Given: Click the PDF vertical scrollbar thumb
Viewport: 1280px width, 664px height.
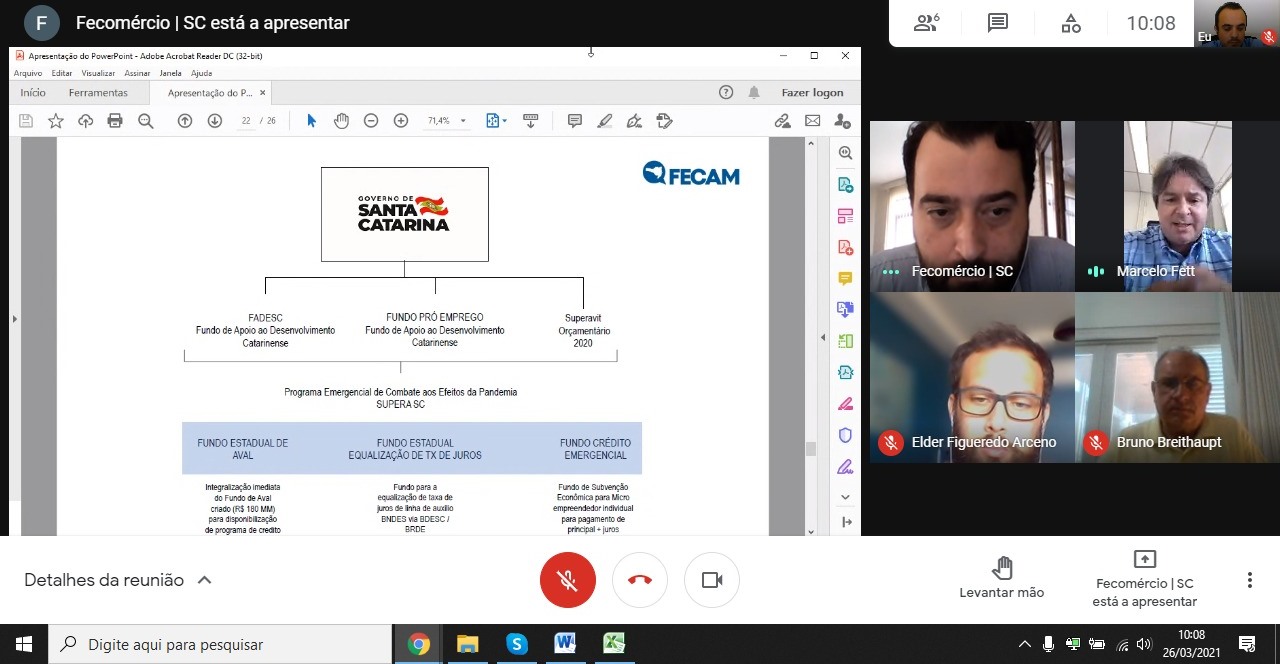Looking at the screenshot, I should coord(810,449).
